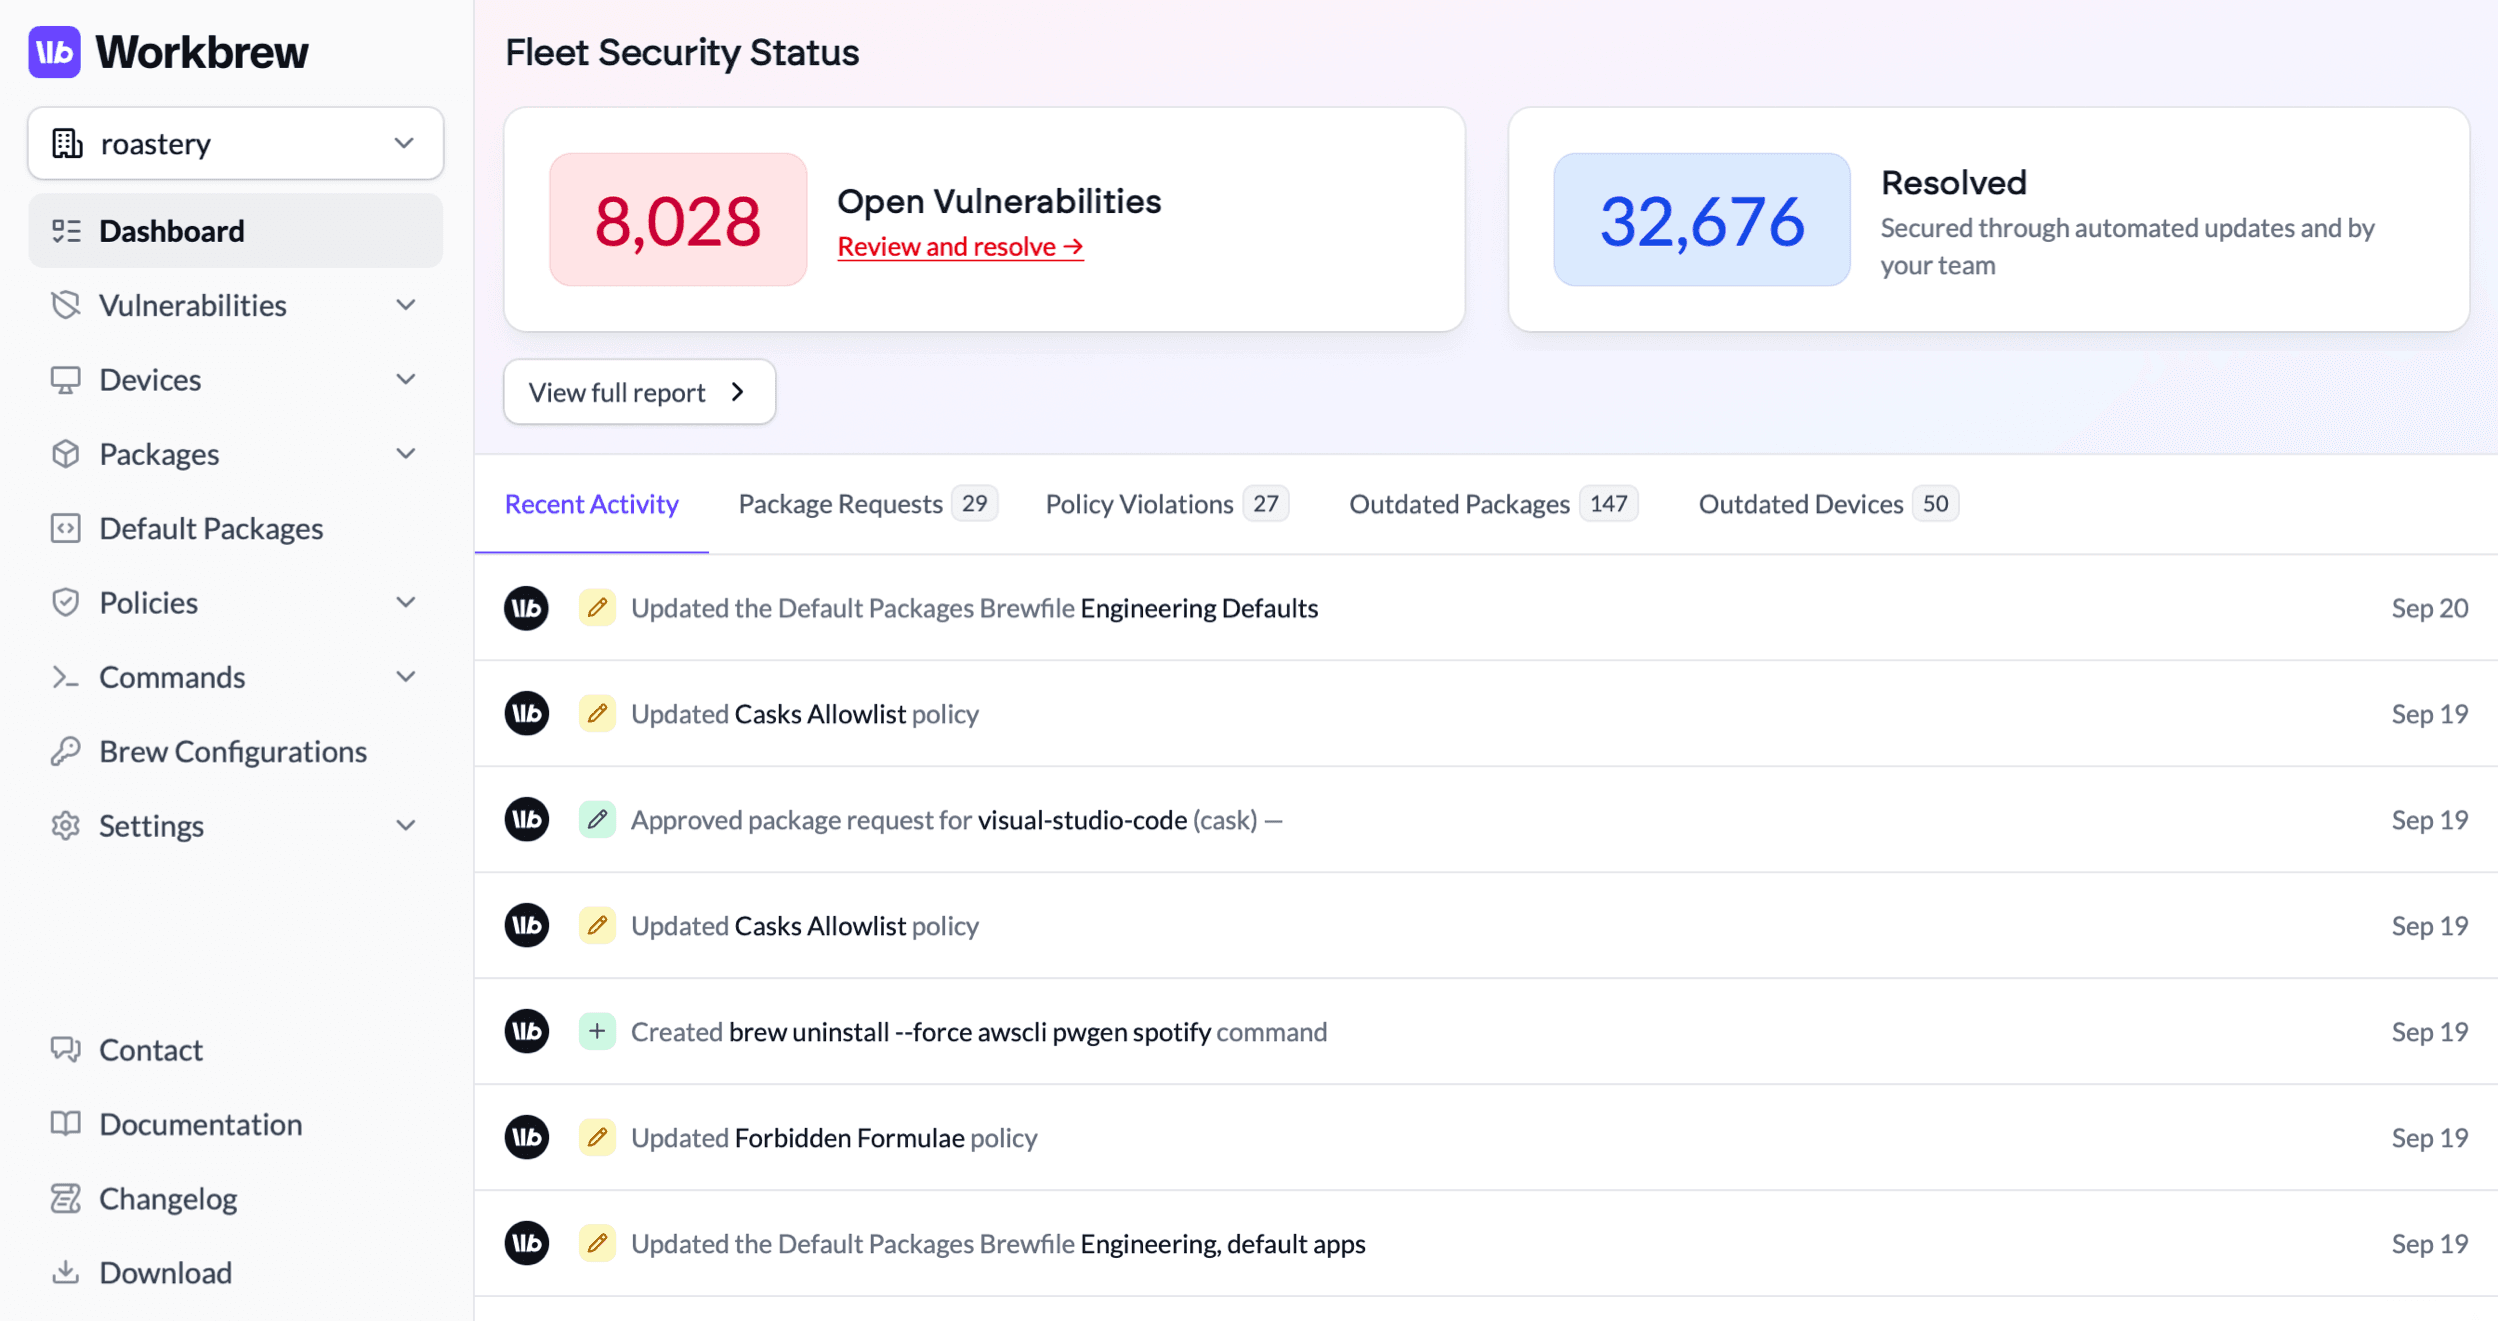
Task: Click the Settings gear icon
Action: coord(66,826)
